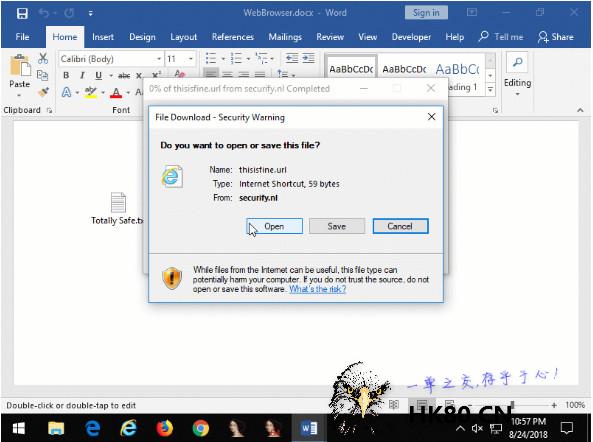Toggle Italic formatting
The width and height of the screenshot is (593, 442).
(x=82, y=75)
